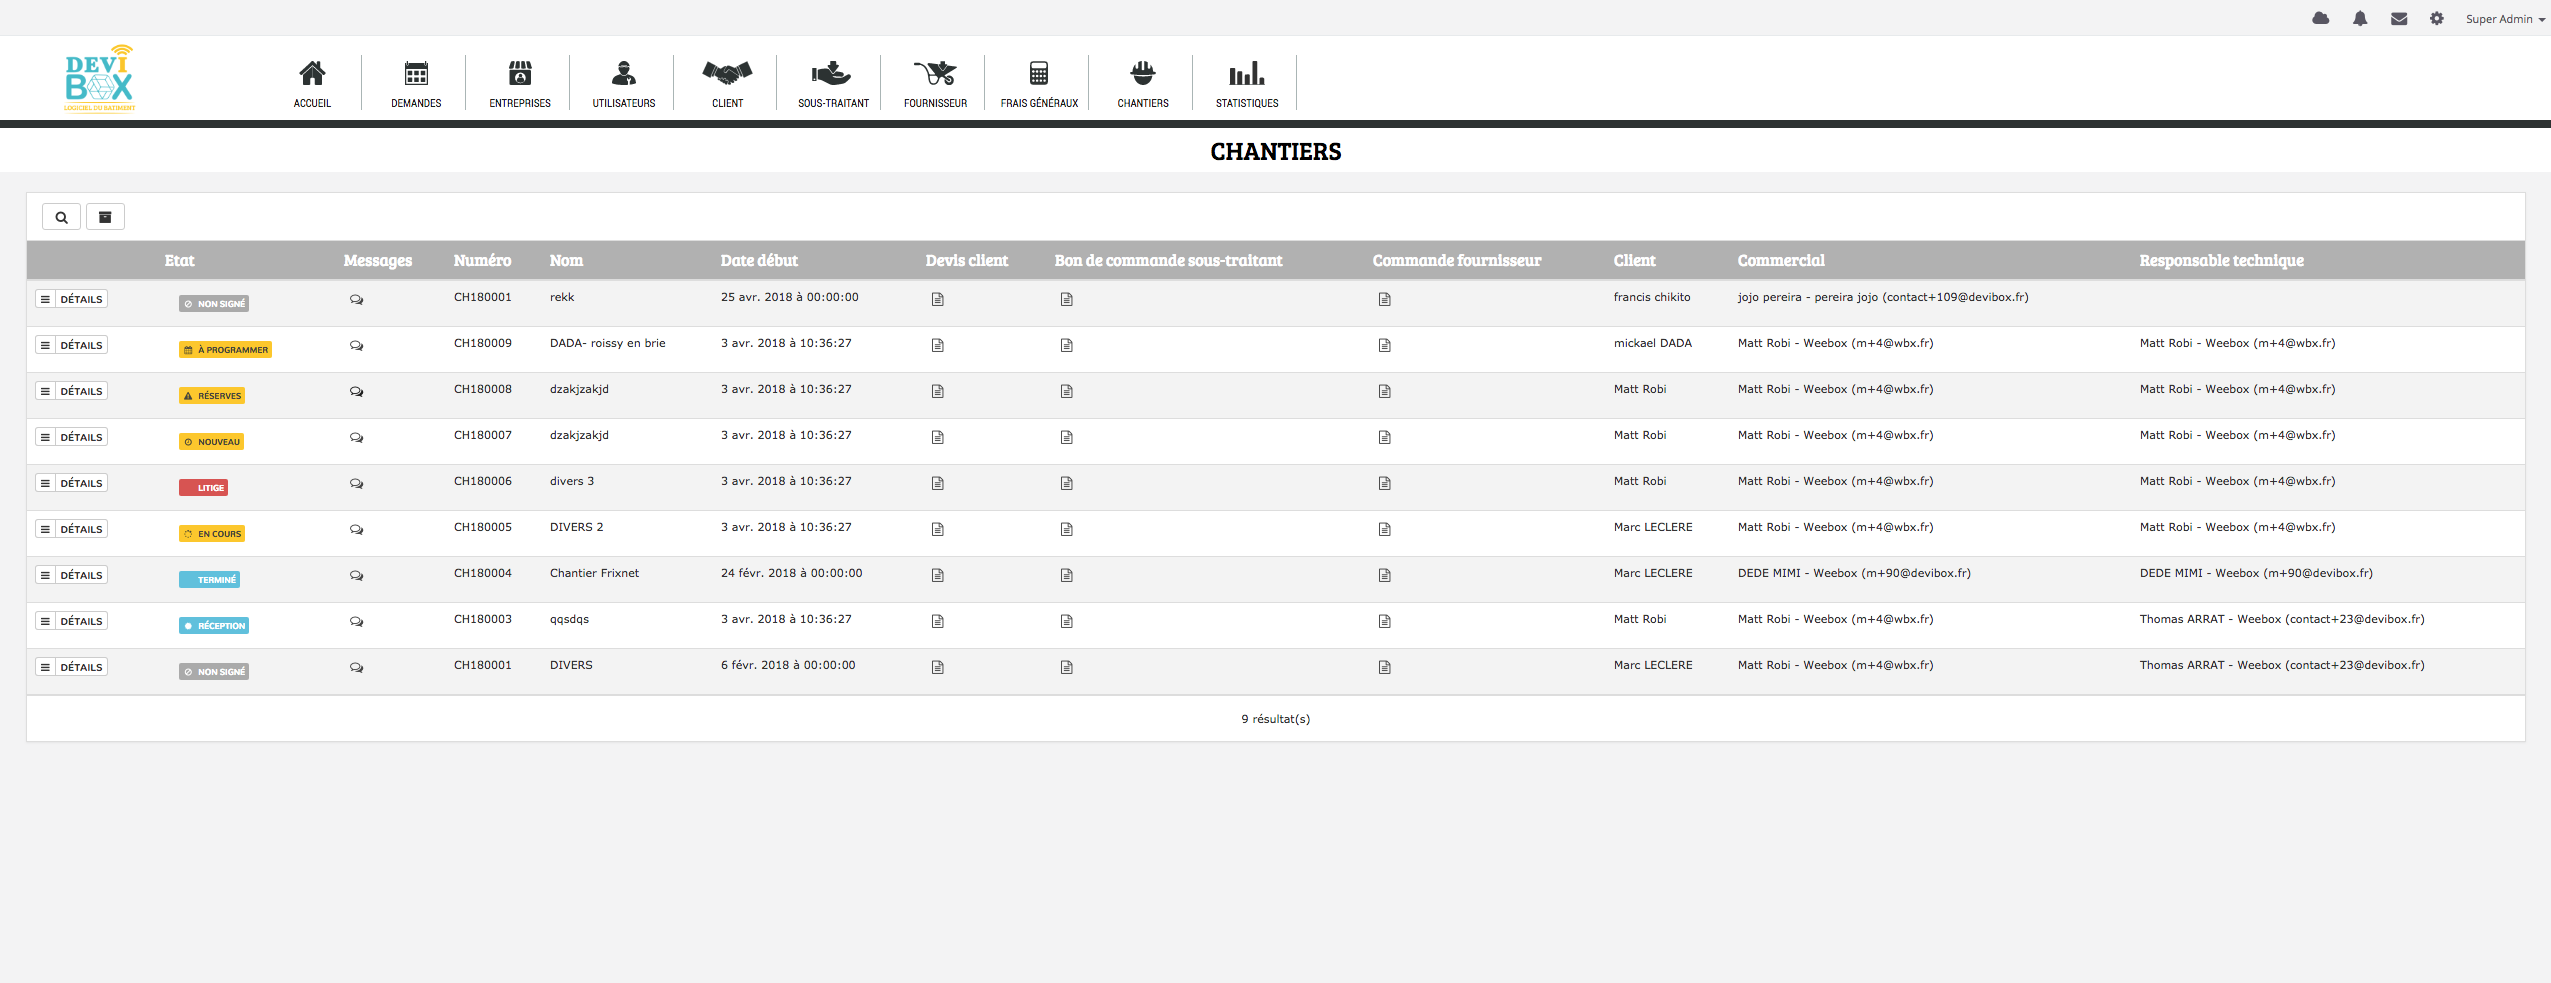The height and width of the screenshot is (983, 2551).
Task: Open settings gear icon
Action: tap(2437, 18)
